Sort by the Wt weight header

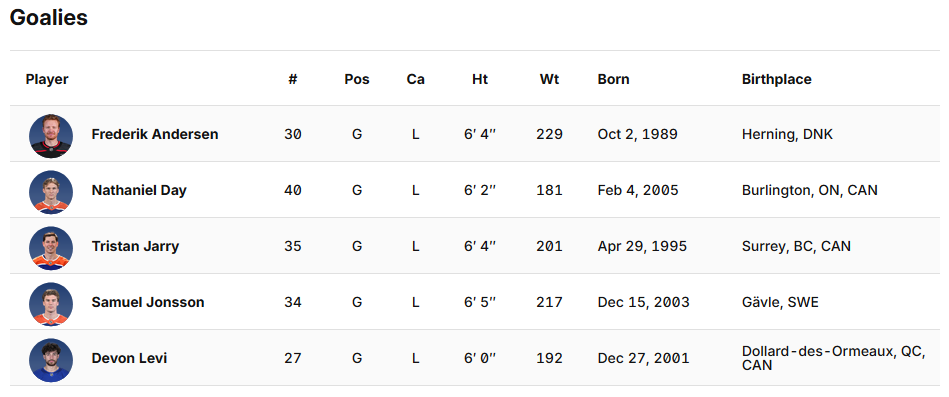tap(550, 79)
